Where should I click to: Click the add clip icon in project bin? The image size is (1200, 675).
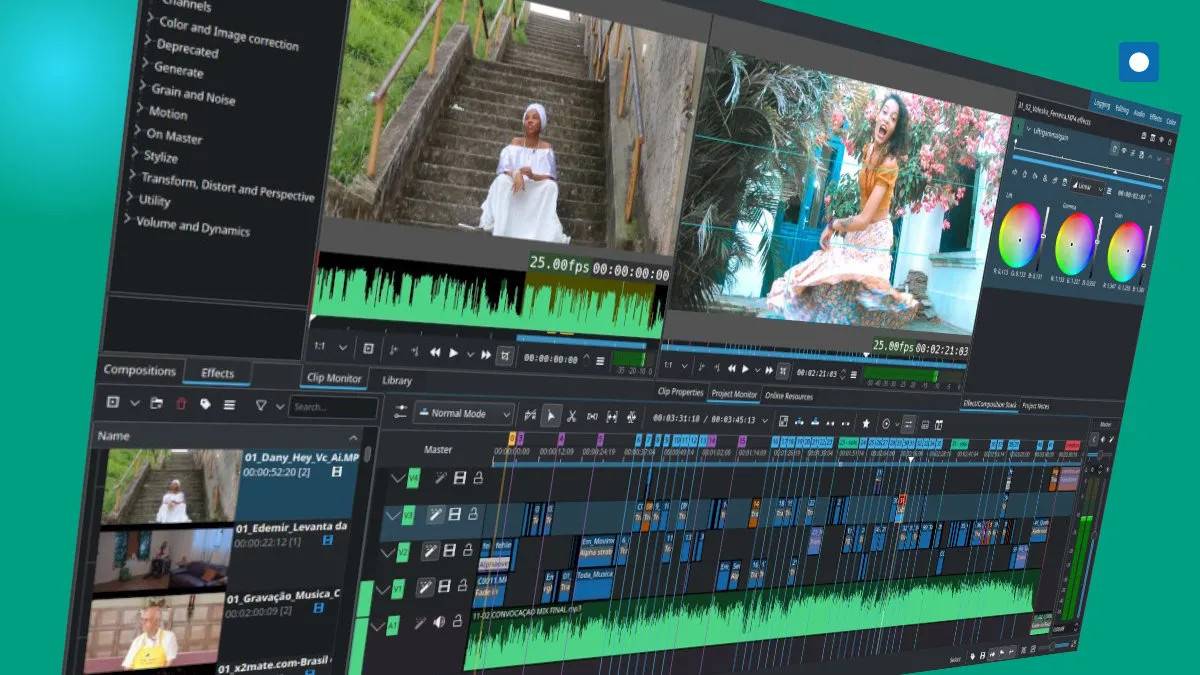pos(113,402)
